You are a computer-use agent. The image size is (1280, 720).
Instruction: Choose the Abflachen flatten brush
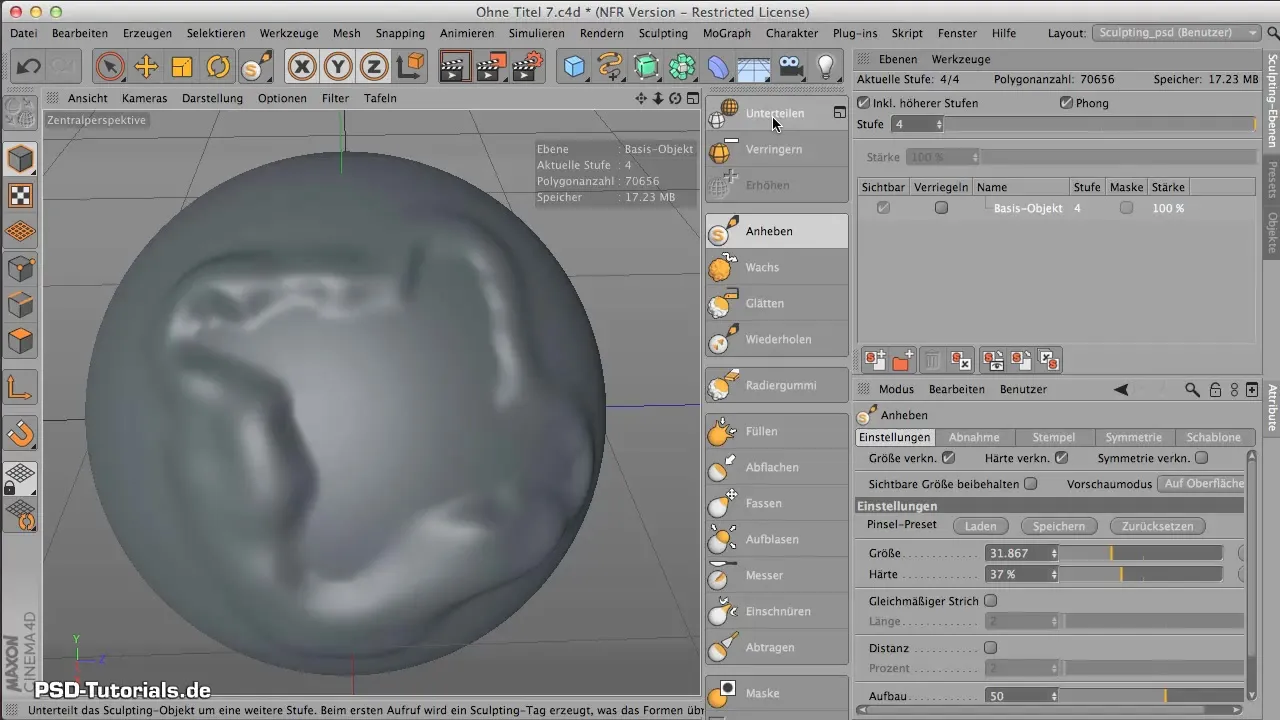pos(776,467)
